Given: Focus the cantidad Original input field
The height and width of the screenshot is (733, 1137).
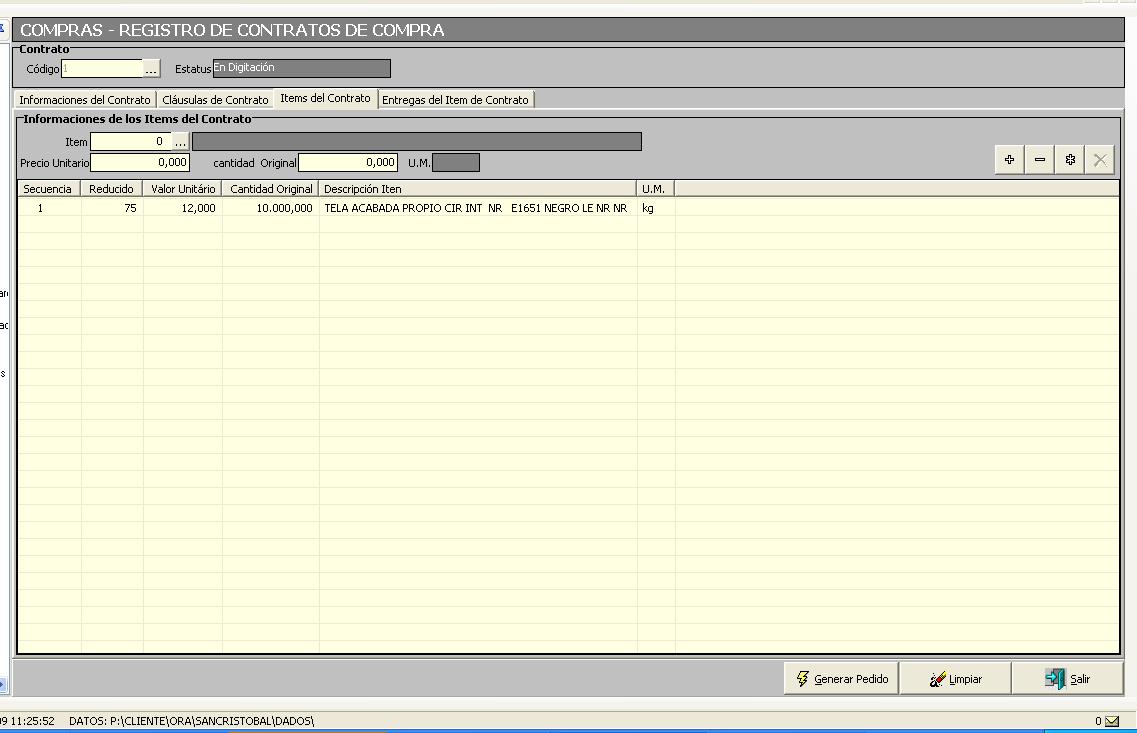Looking at the screenshot, I should click(x=347, y=162).
